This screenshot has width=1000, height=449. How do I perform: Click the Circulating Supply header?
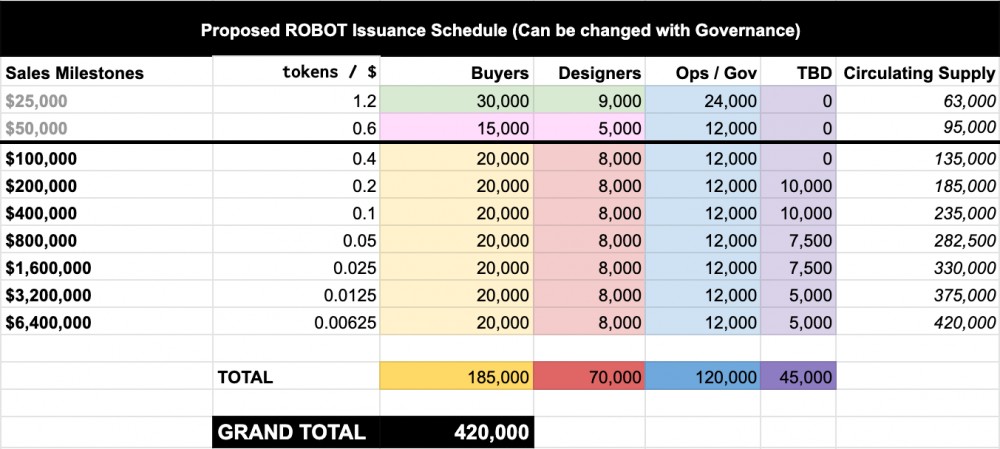pyautogui.click(x=919, y=73)
